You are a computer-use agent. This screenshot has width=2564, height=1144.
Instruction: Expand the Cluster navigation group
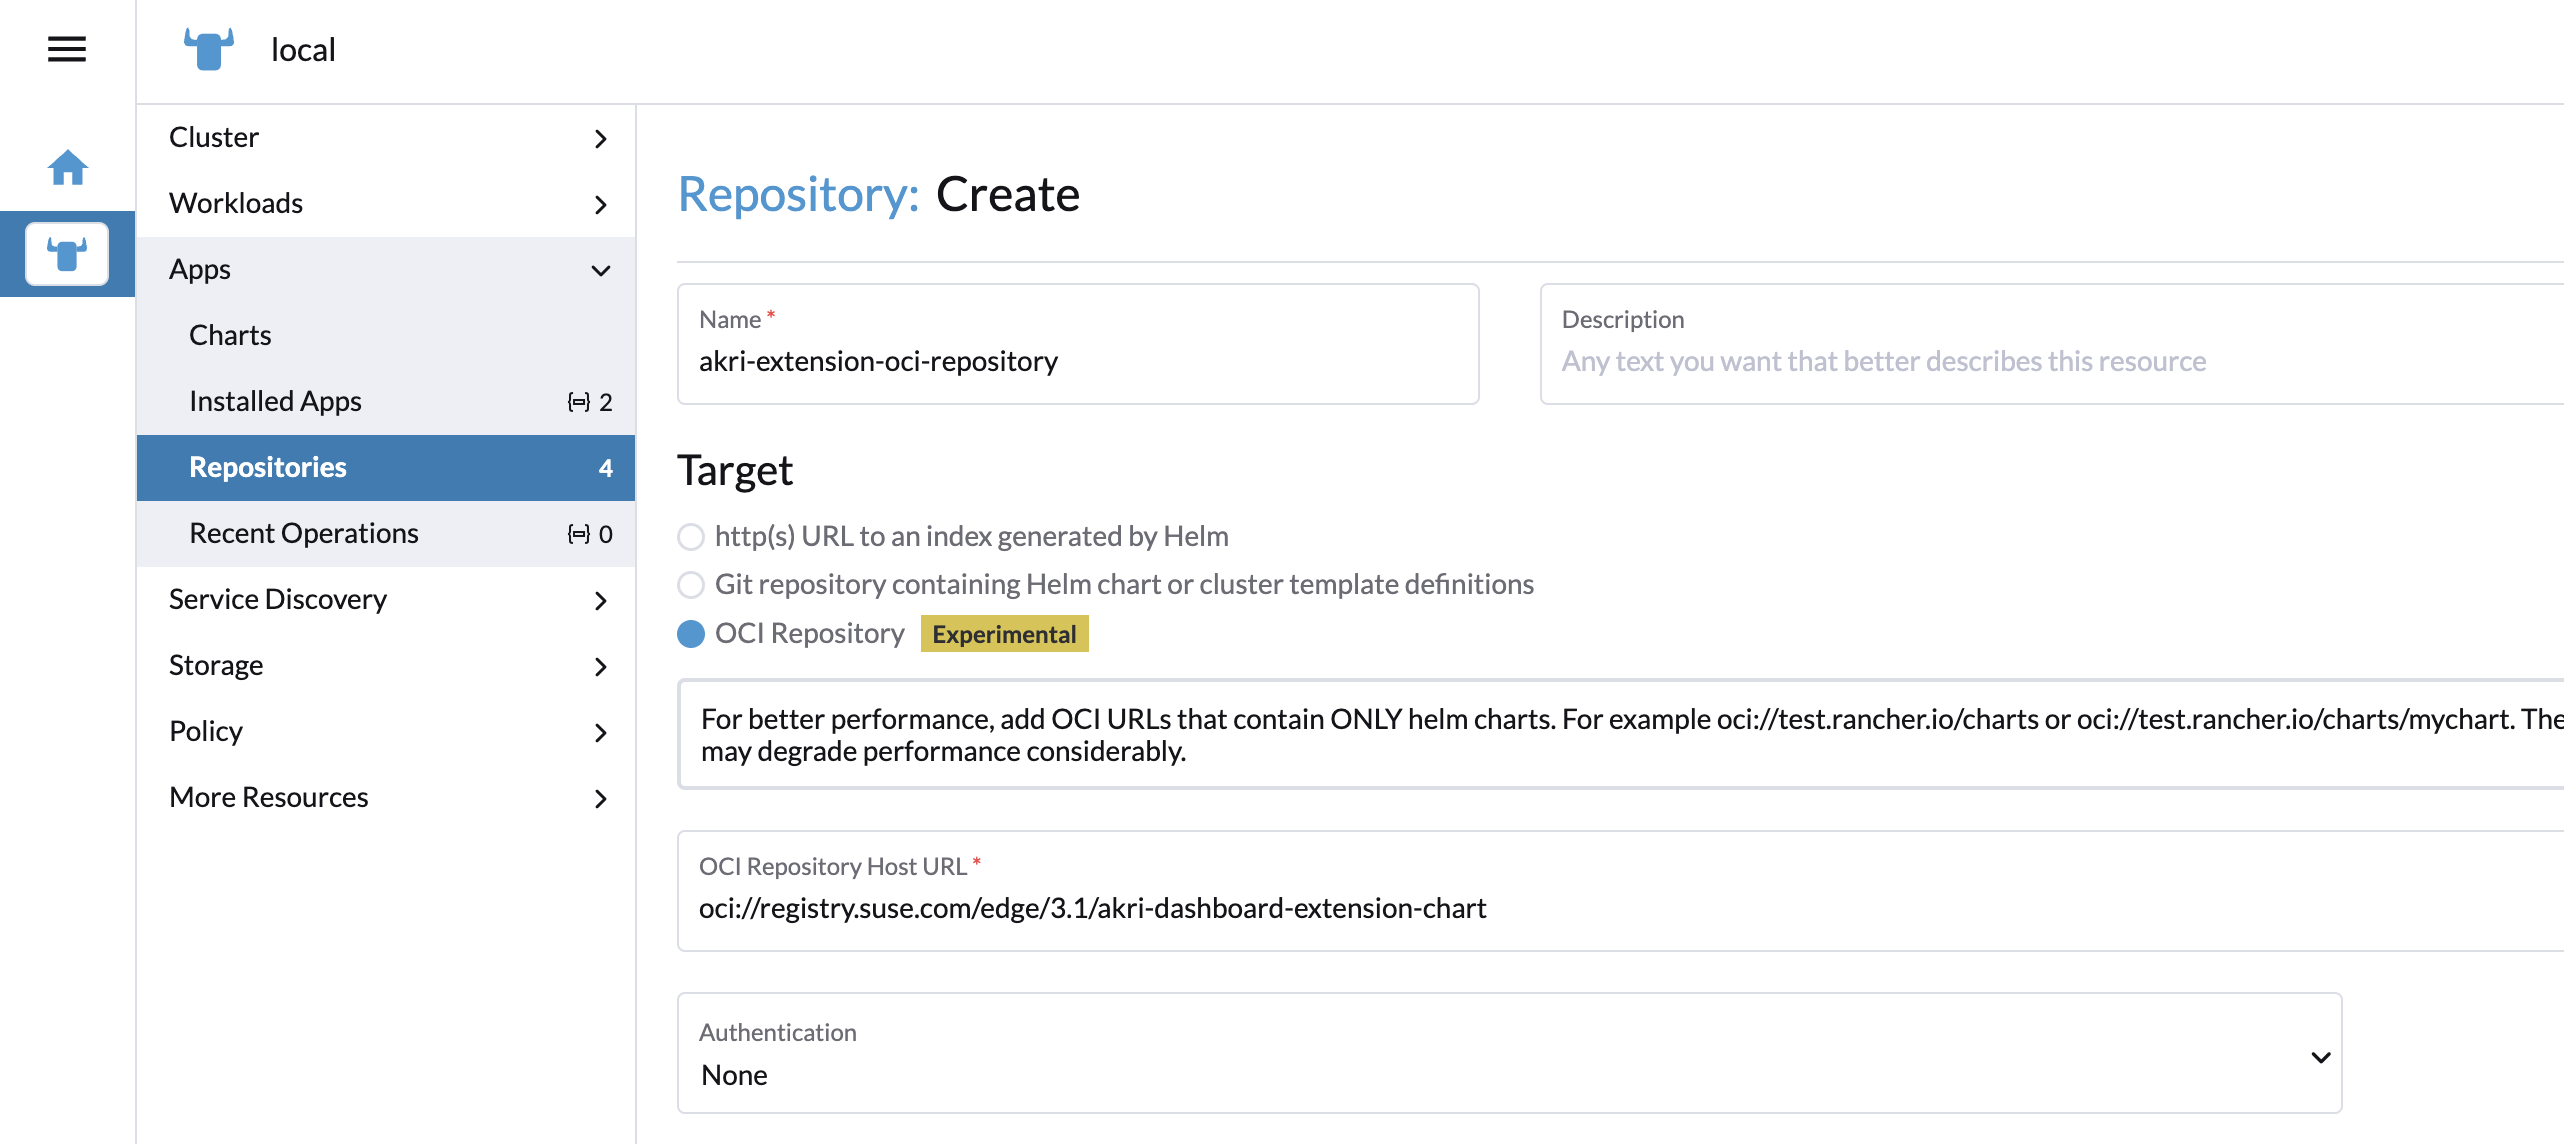click(x=385, y=138)
